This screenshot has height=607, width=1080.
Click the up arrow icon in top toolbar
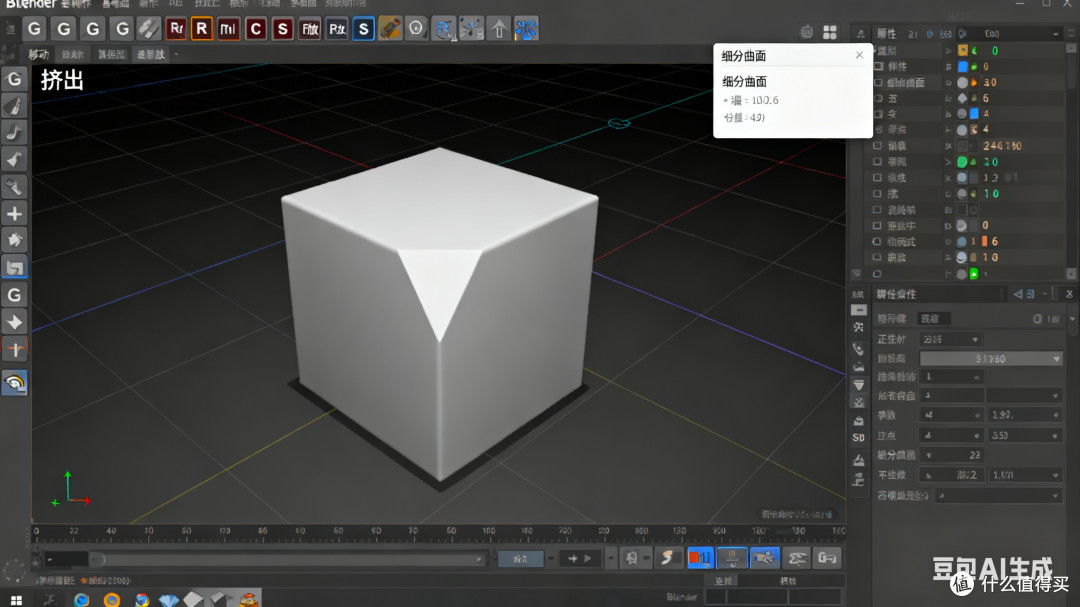click(x=499, y=29)
